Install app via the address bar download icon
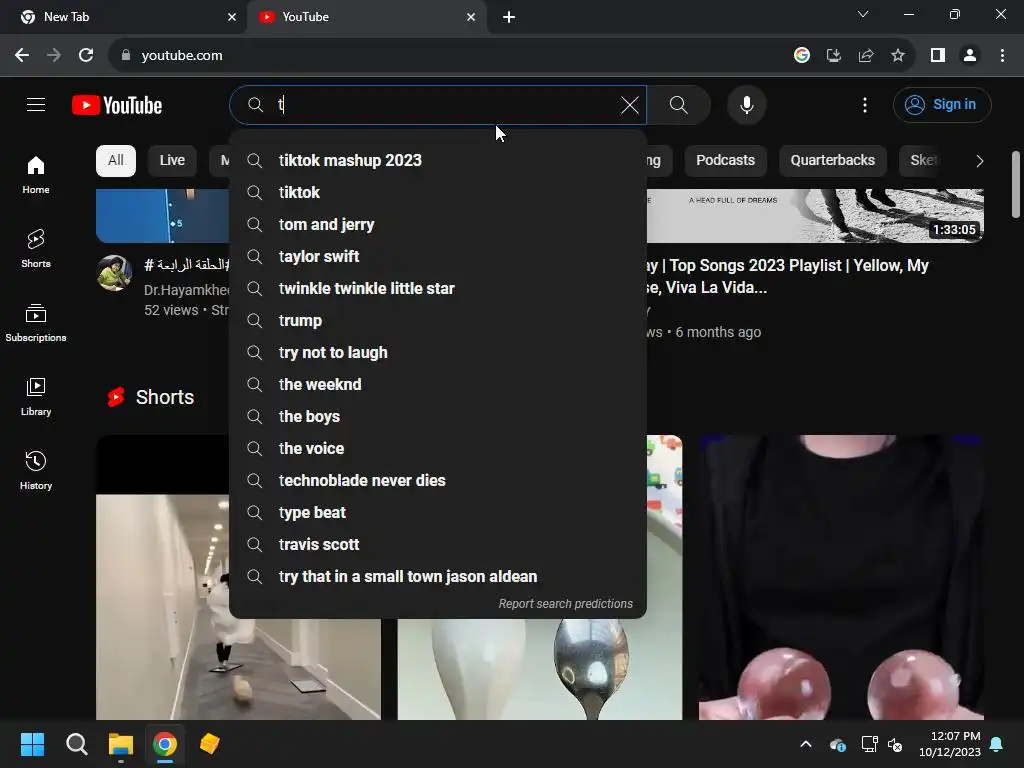The width and height of the screenshot is (1024, 768). [x=834, y=56]
